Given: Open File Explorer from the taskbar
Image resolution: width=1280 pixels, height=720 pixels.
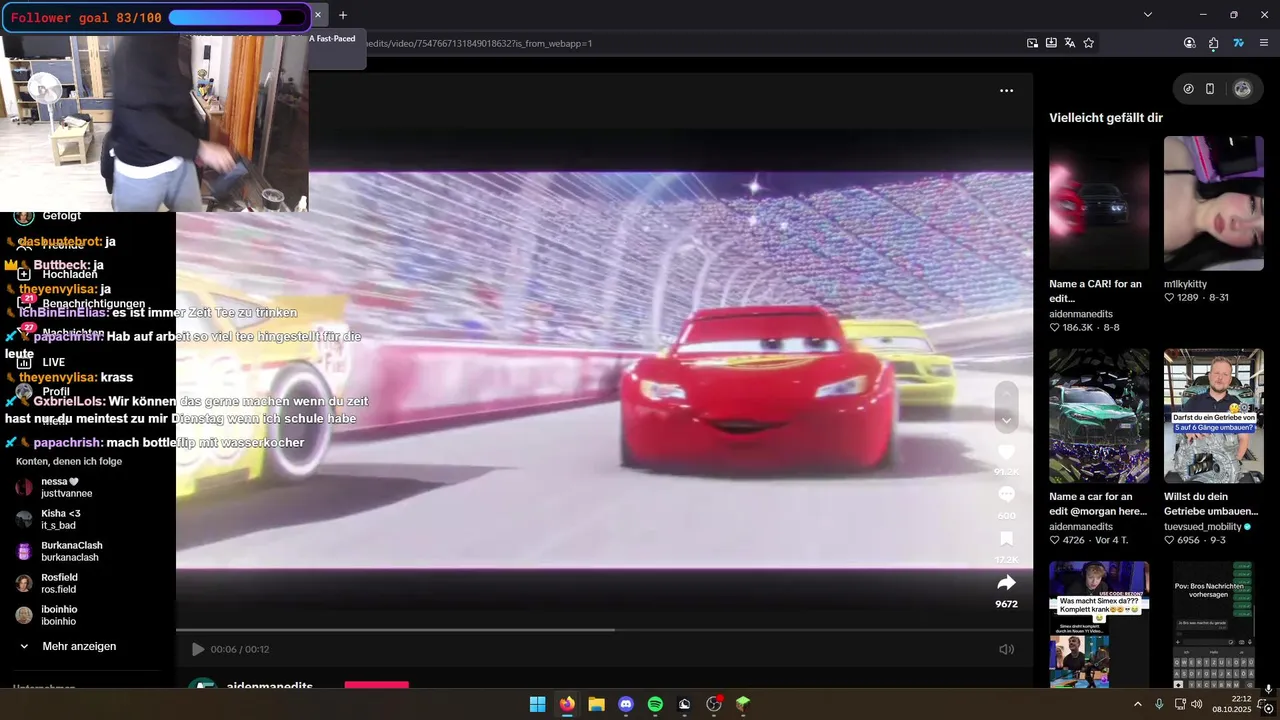Looking at the screenshot, I should [x=596, y=704].
